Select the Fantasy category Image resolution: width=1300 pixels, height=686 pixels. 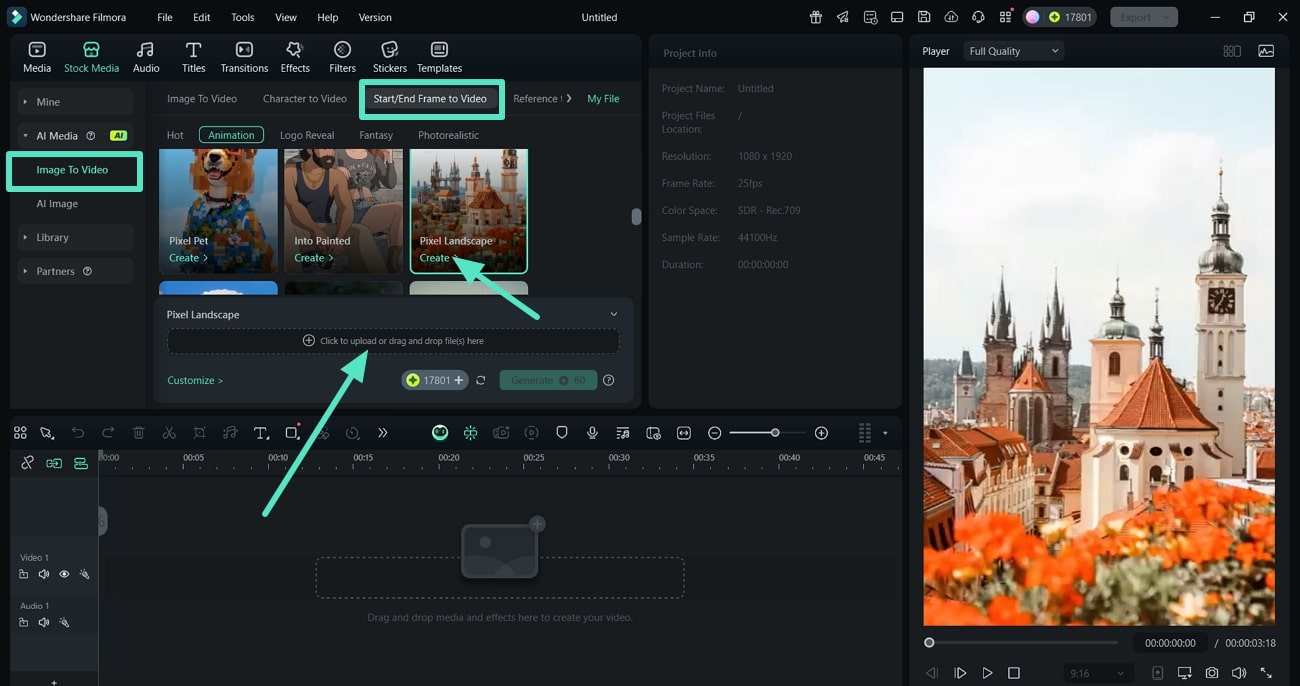(x=376, y=135)
